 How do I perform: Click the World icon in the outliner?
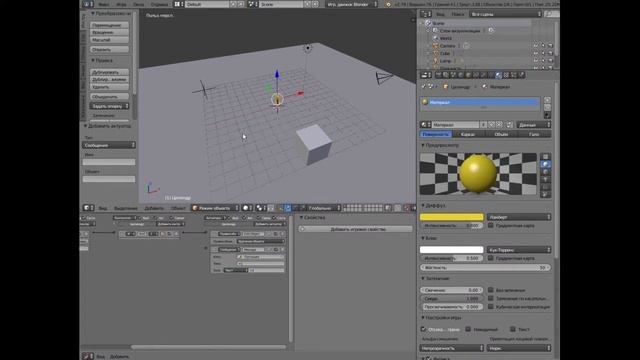[x=436, y=38]
